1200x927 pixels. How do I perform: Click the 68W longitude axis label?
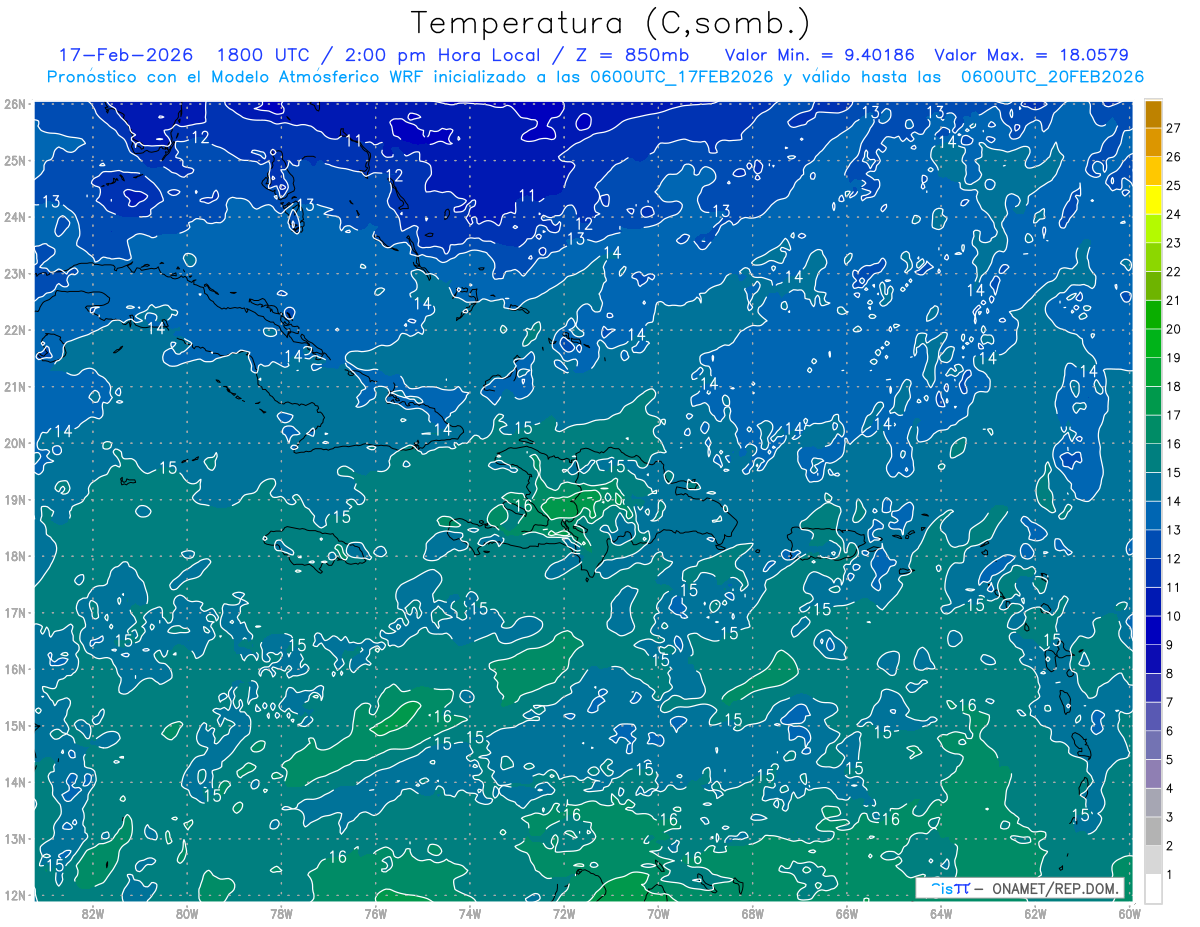[752, 913]
